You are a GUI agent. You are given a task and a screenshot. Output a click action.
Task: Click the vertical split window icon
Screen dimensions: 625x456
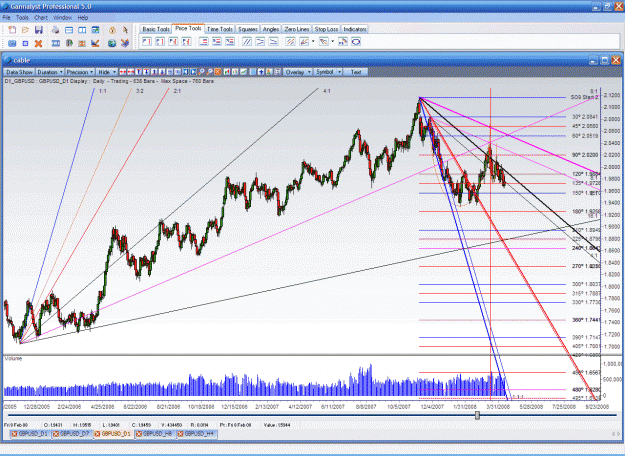82,30
